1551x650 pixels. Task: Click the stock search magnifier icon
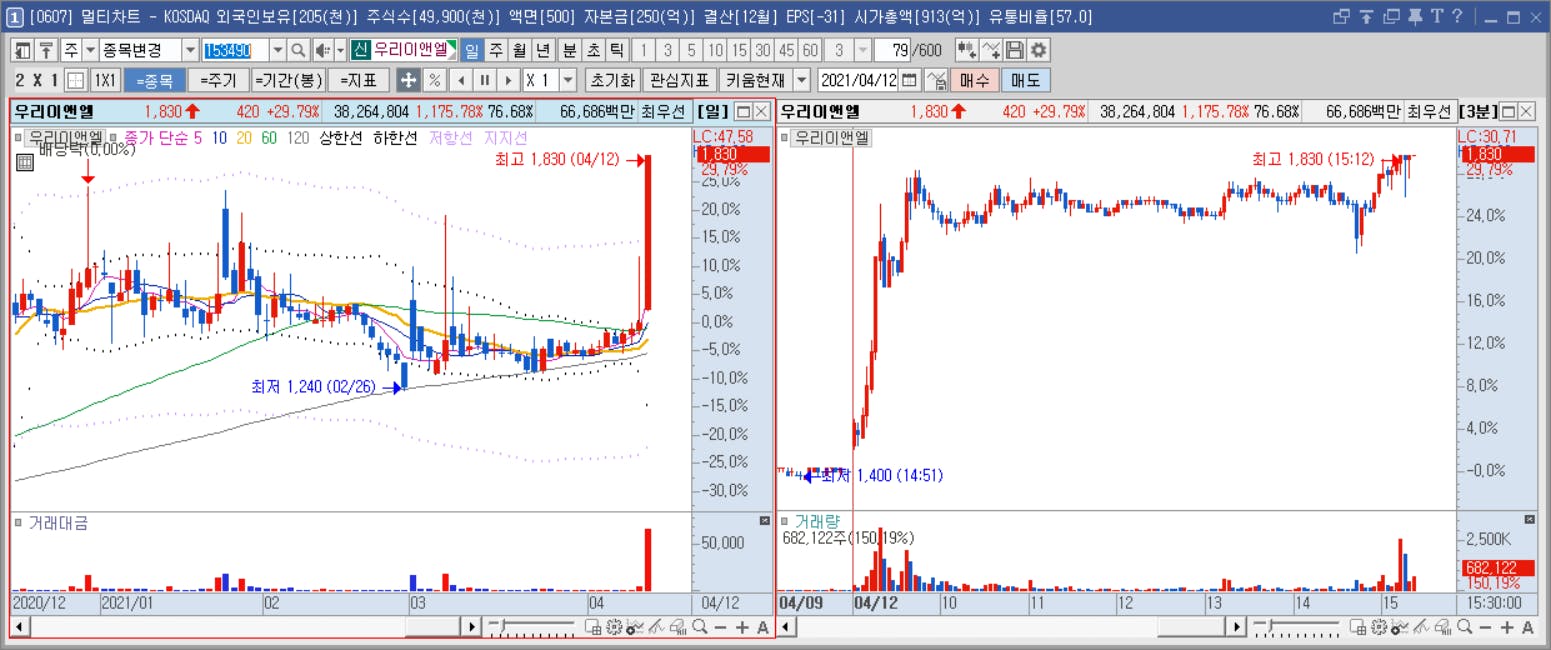pyautogui.click(x=298, y=50)
